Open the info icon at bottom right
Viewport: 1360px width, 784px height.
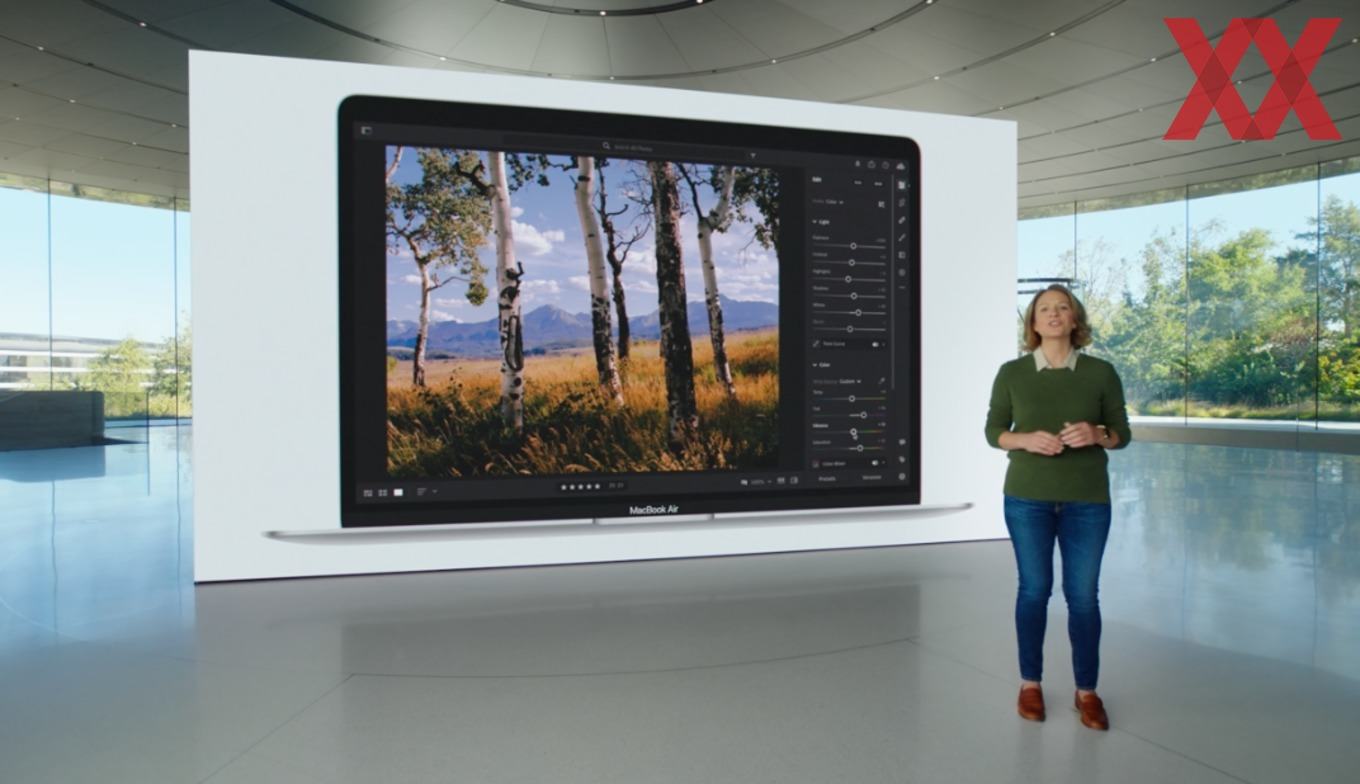coord(902,476)
